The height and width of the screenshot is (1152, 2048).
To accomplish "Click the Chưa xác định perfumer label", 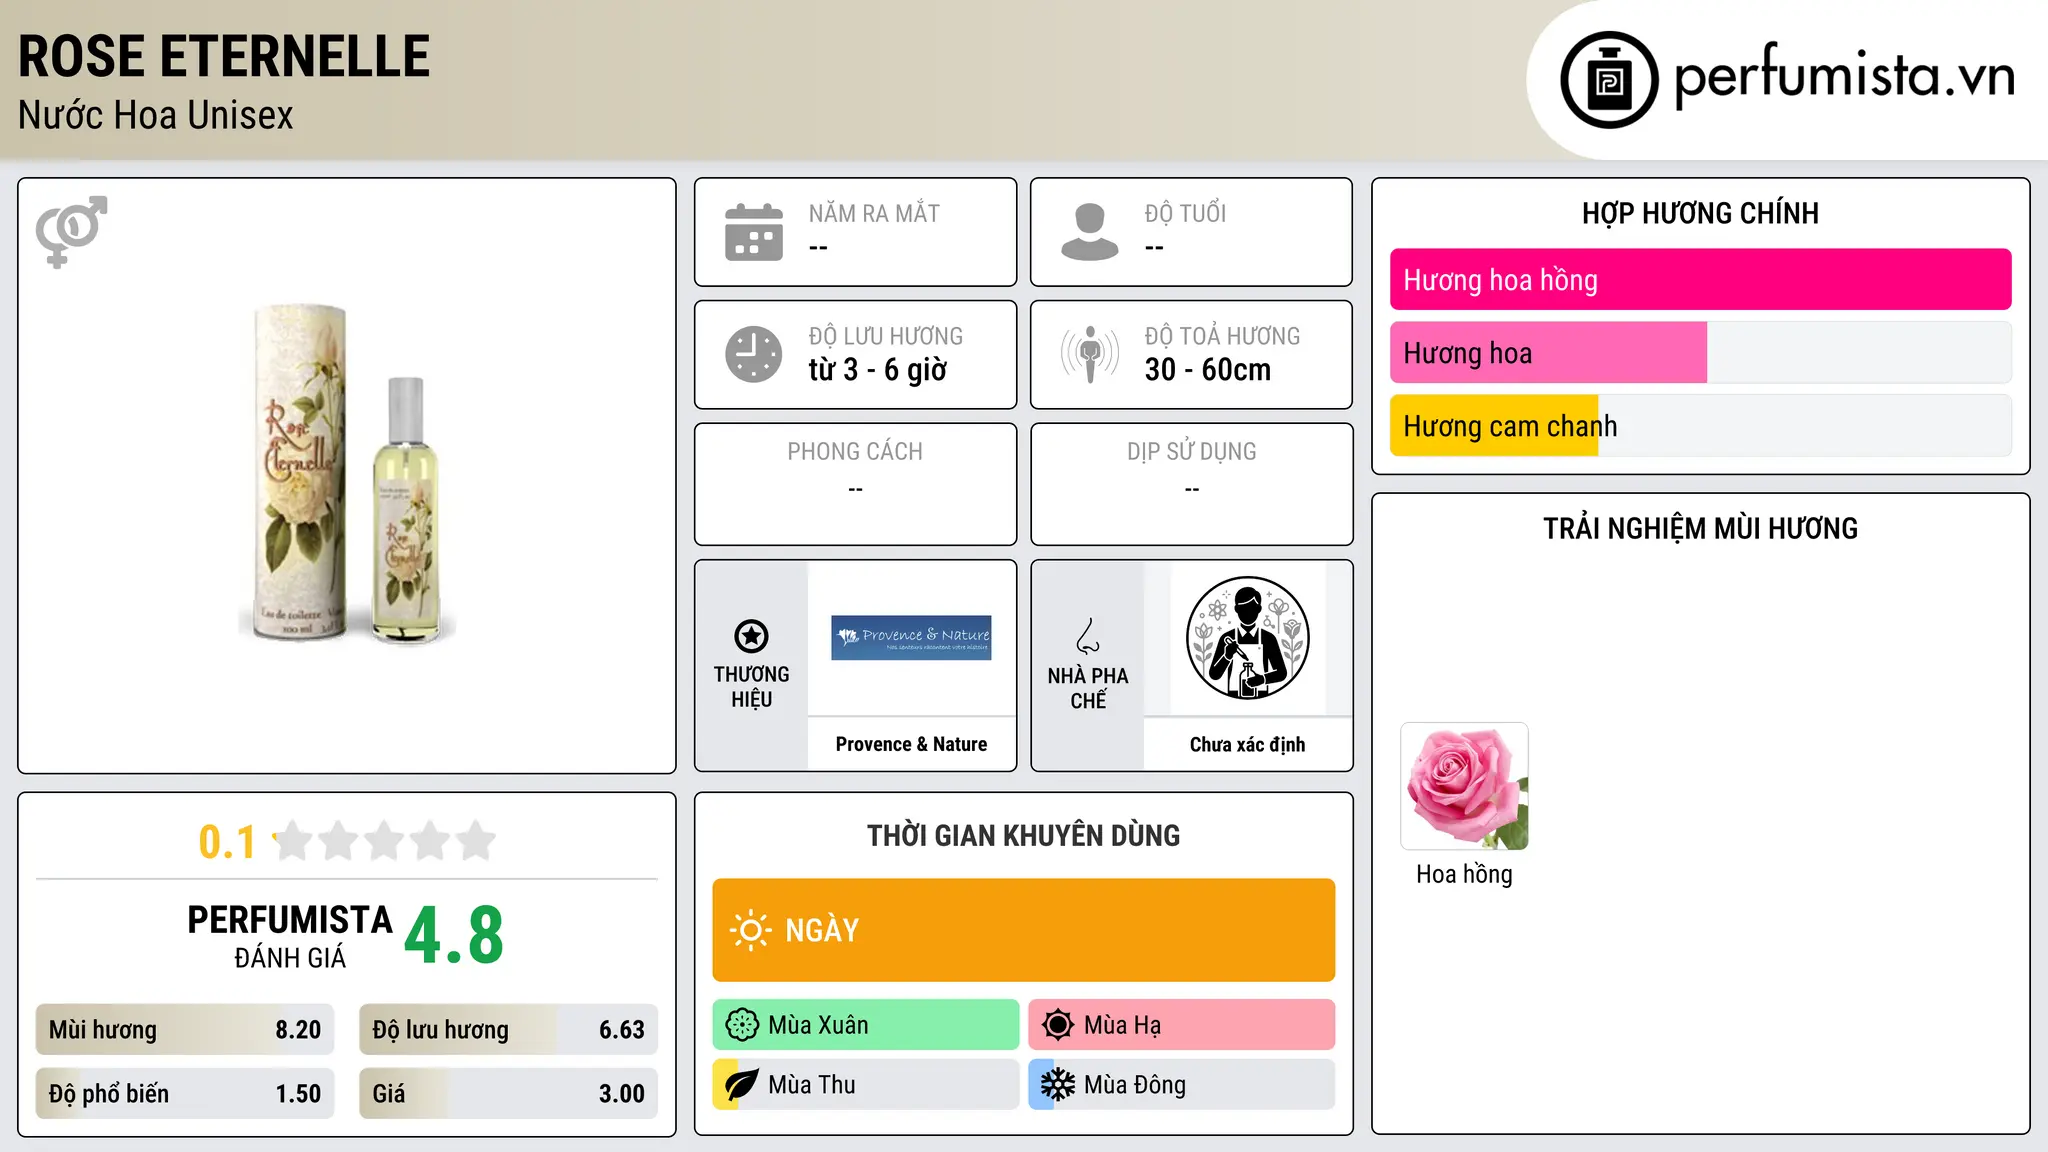I will 1247,744.
